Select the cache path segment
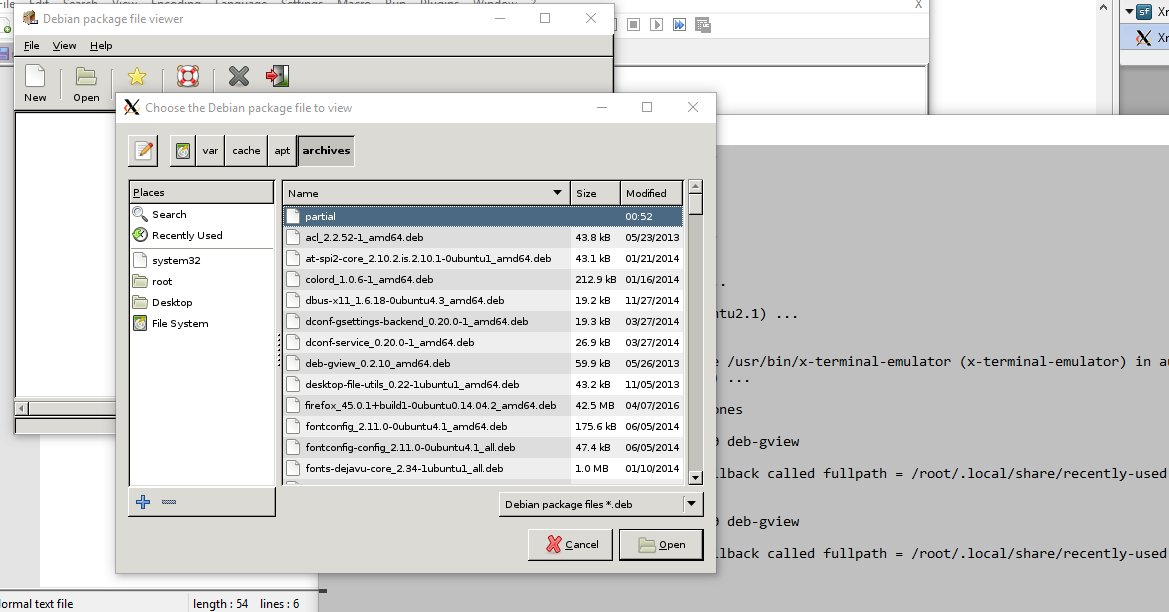Viewport: 1169px width, 612px height. pyautogui.click(x=246, y=151)
